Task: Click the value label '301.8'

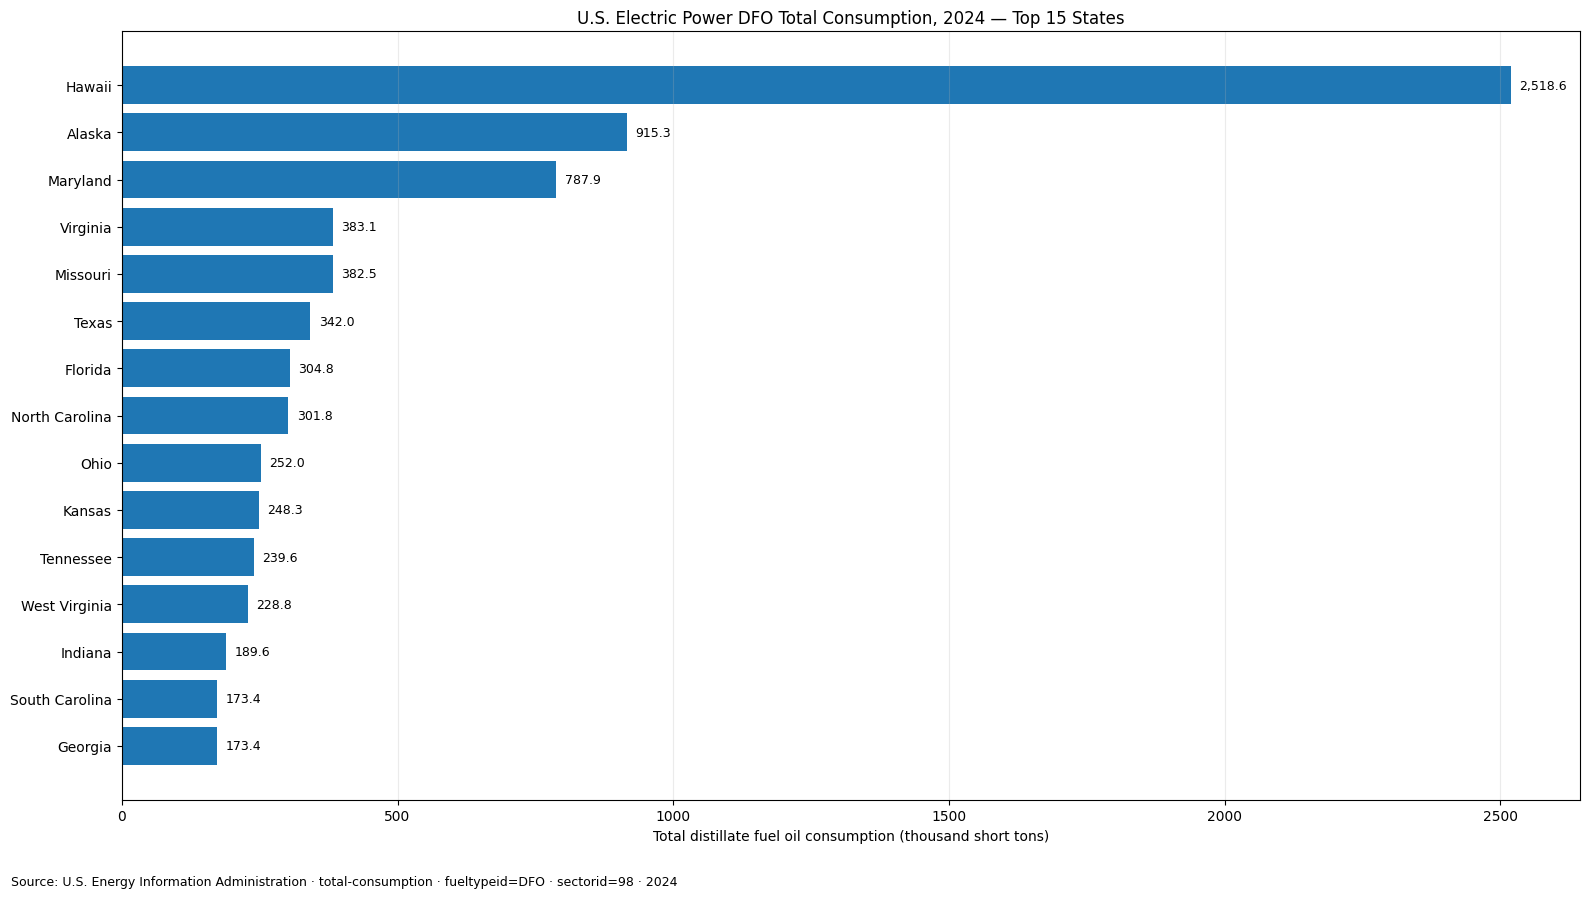Action: [x=315, y=416]
